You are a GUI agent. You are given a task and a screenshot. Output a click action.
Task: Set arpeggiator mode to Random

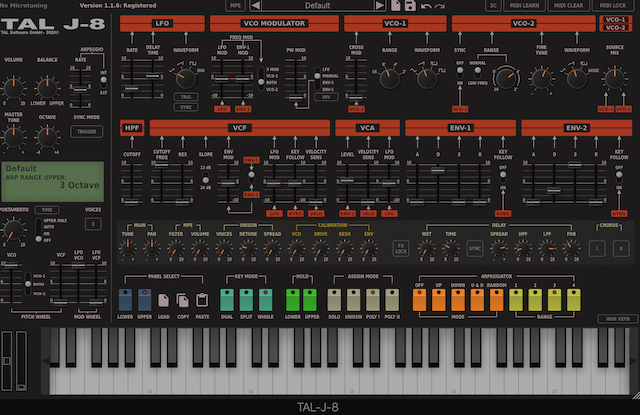tap(496, 300)
